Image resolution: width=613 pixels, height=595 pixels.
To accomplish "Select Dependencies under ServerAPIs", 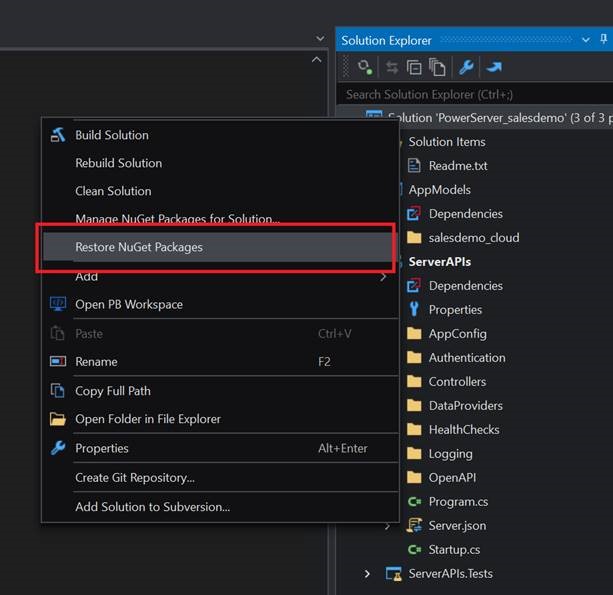I will click(x=465, y=285).
